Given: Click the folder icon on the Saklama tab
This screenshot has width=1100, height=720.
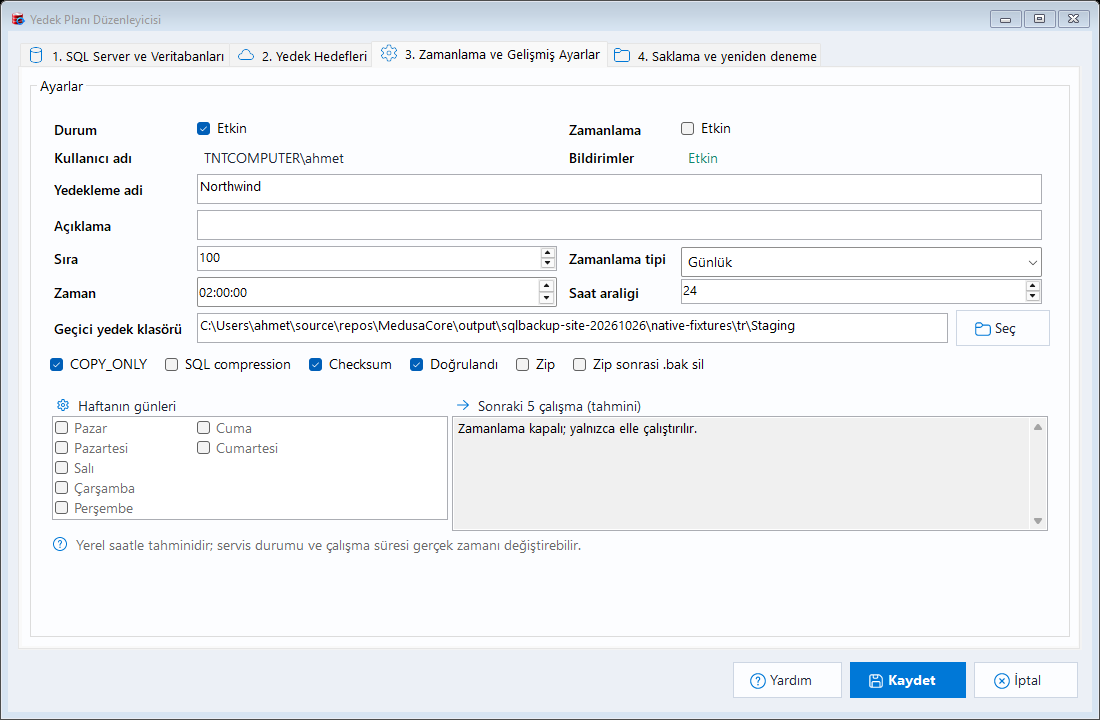Looking at the screenshot, I should click(622, 55).
